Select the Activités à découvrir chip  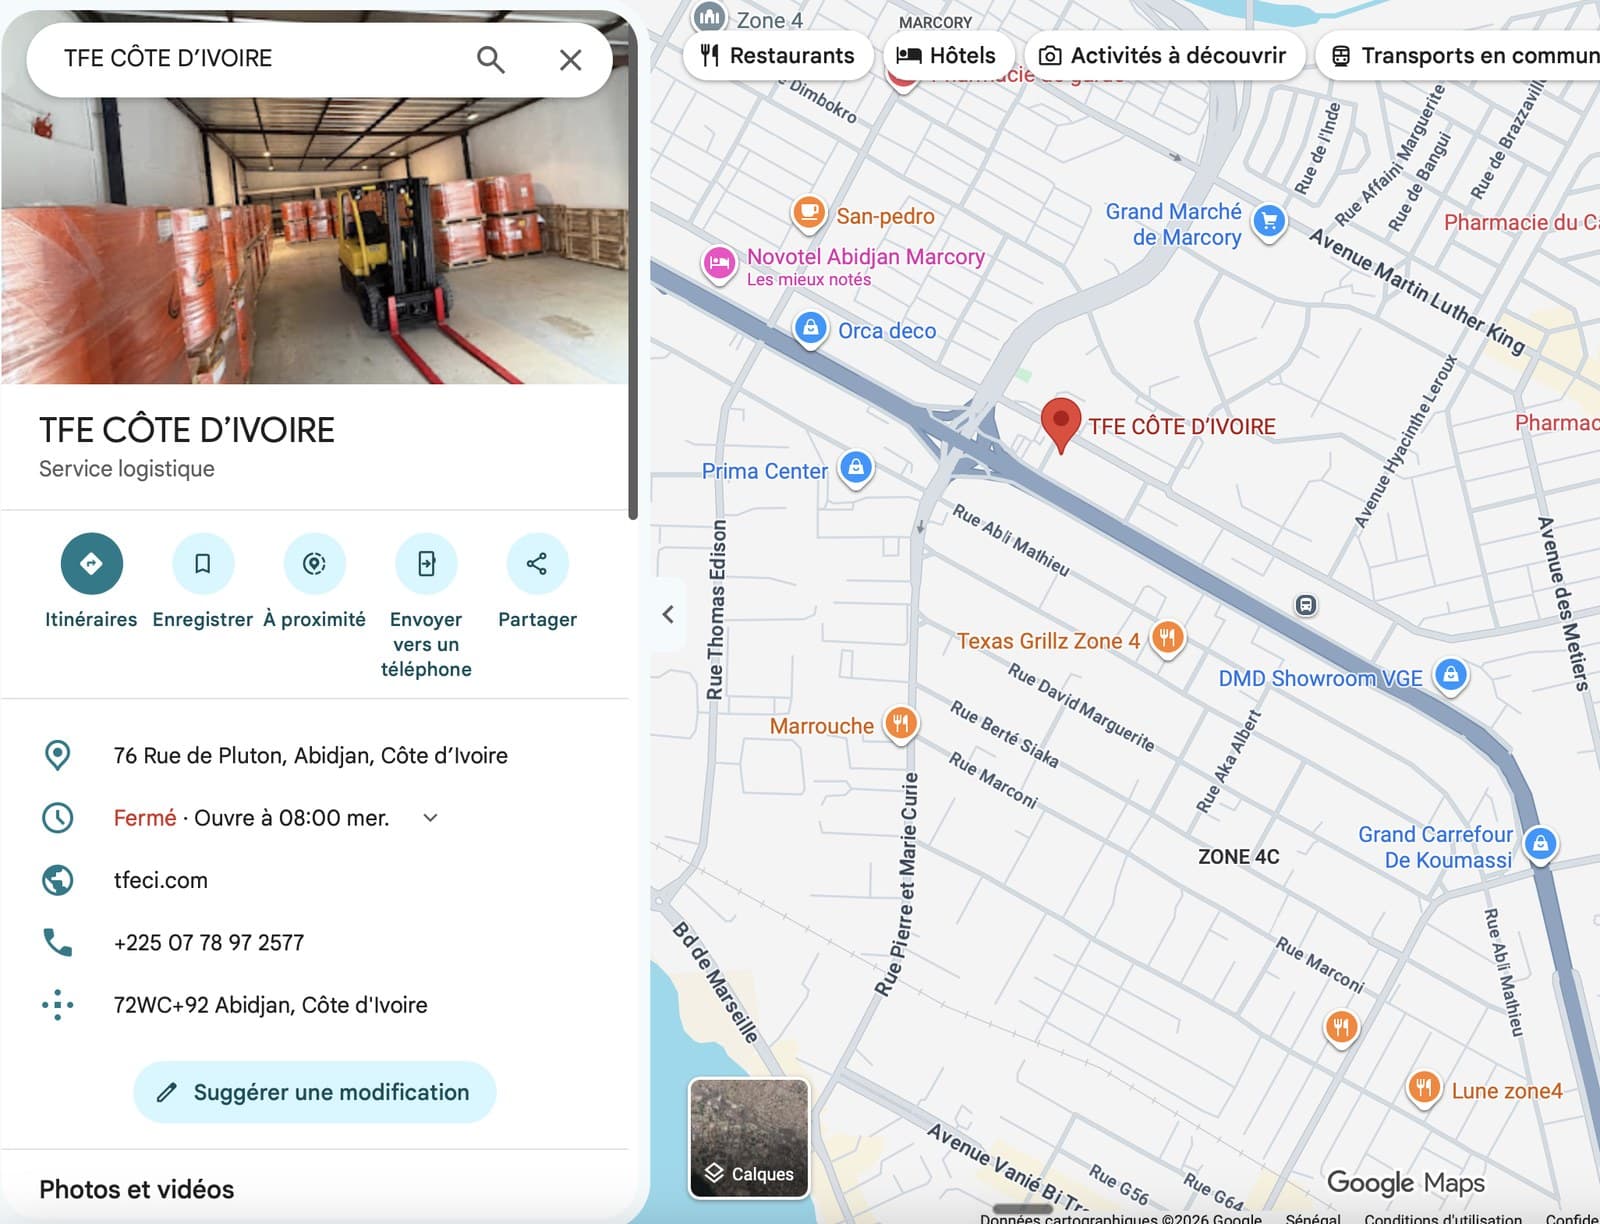point(1163,55)
